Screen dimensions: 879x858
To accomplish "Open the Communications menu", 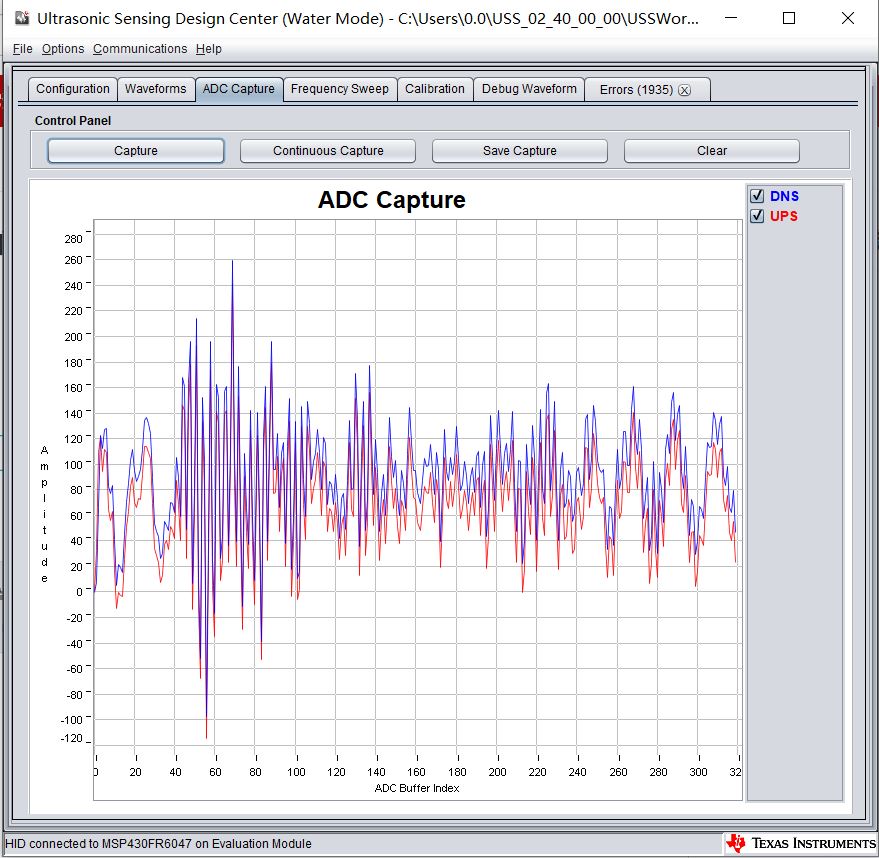I will point(140,49).
